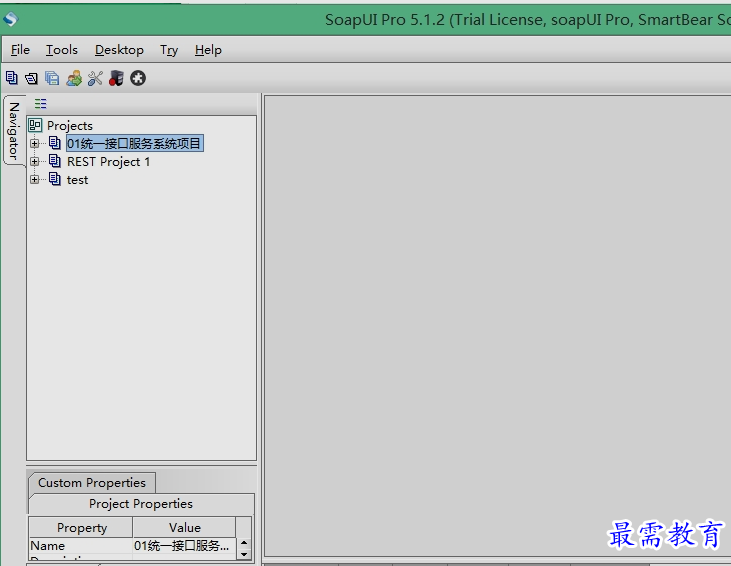Open the Help menu
Image resolution: width=731 pixels, height=566 pixels.
point(208,50)
